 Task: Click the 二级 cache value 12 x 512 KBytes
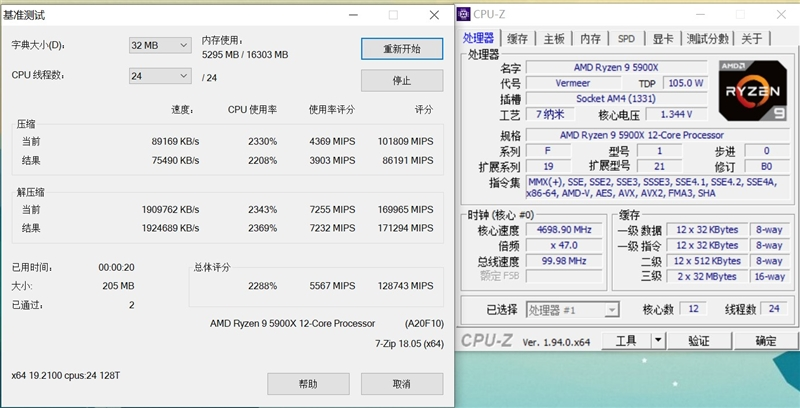click(707, 261)
